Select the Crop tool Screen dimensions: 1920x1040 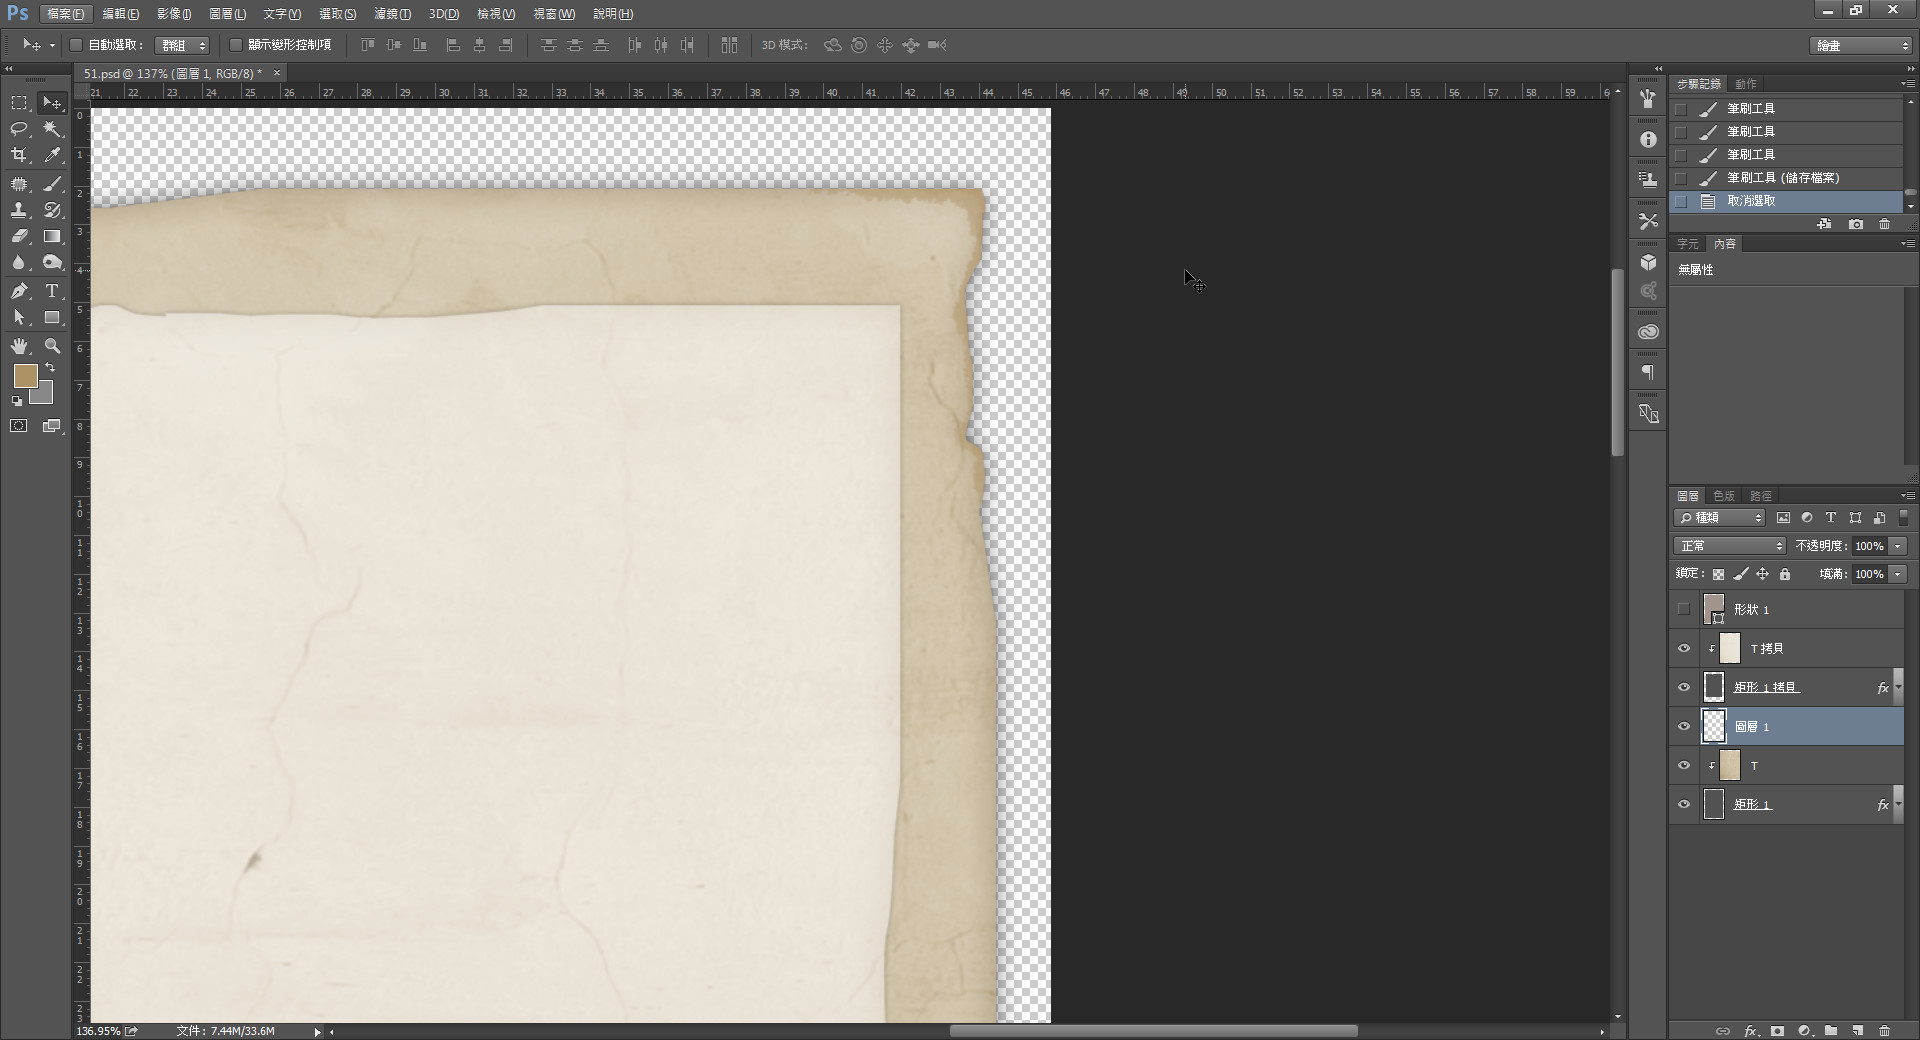pyautogui.click(x=19, y=155)
